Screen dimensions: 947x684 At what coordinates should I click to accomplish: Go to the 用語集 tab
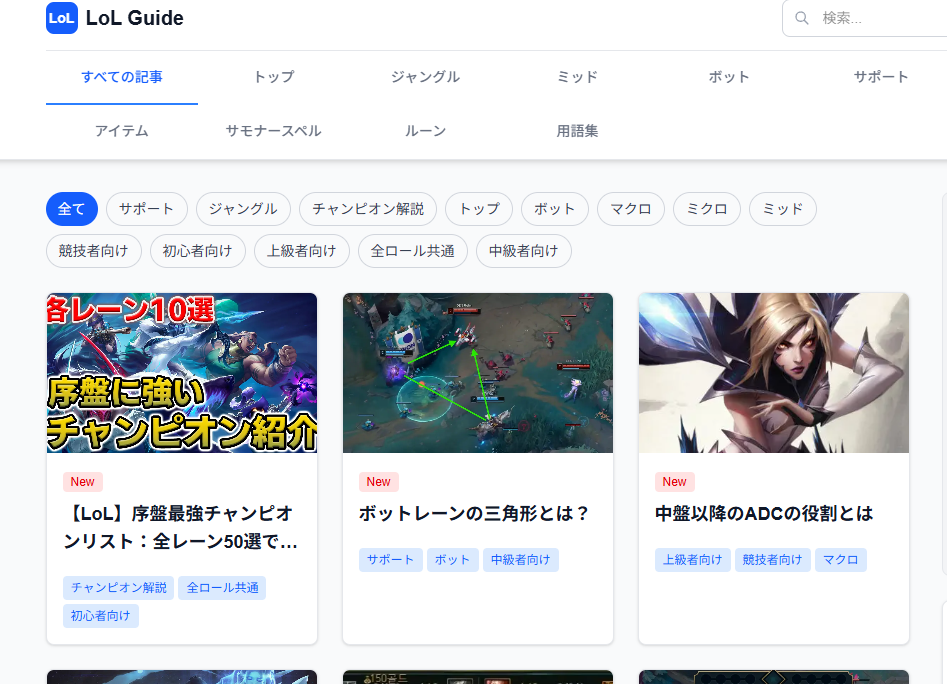577,131
